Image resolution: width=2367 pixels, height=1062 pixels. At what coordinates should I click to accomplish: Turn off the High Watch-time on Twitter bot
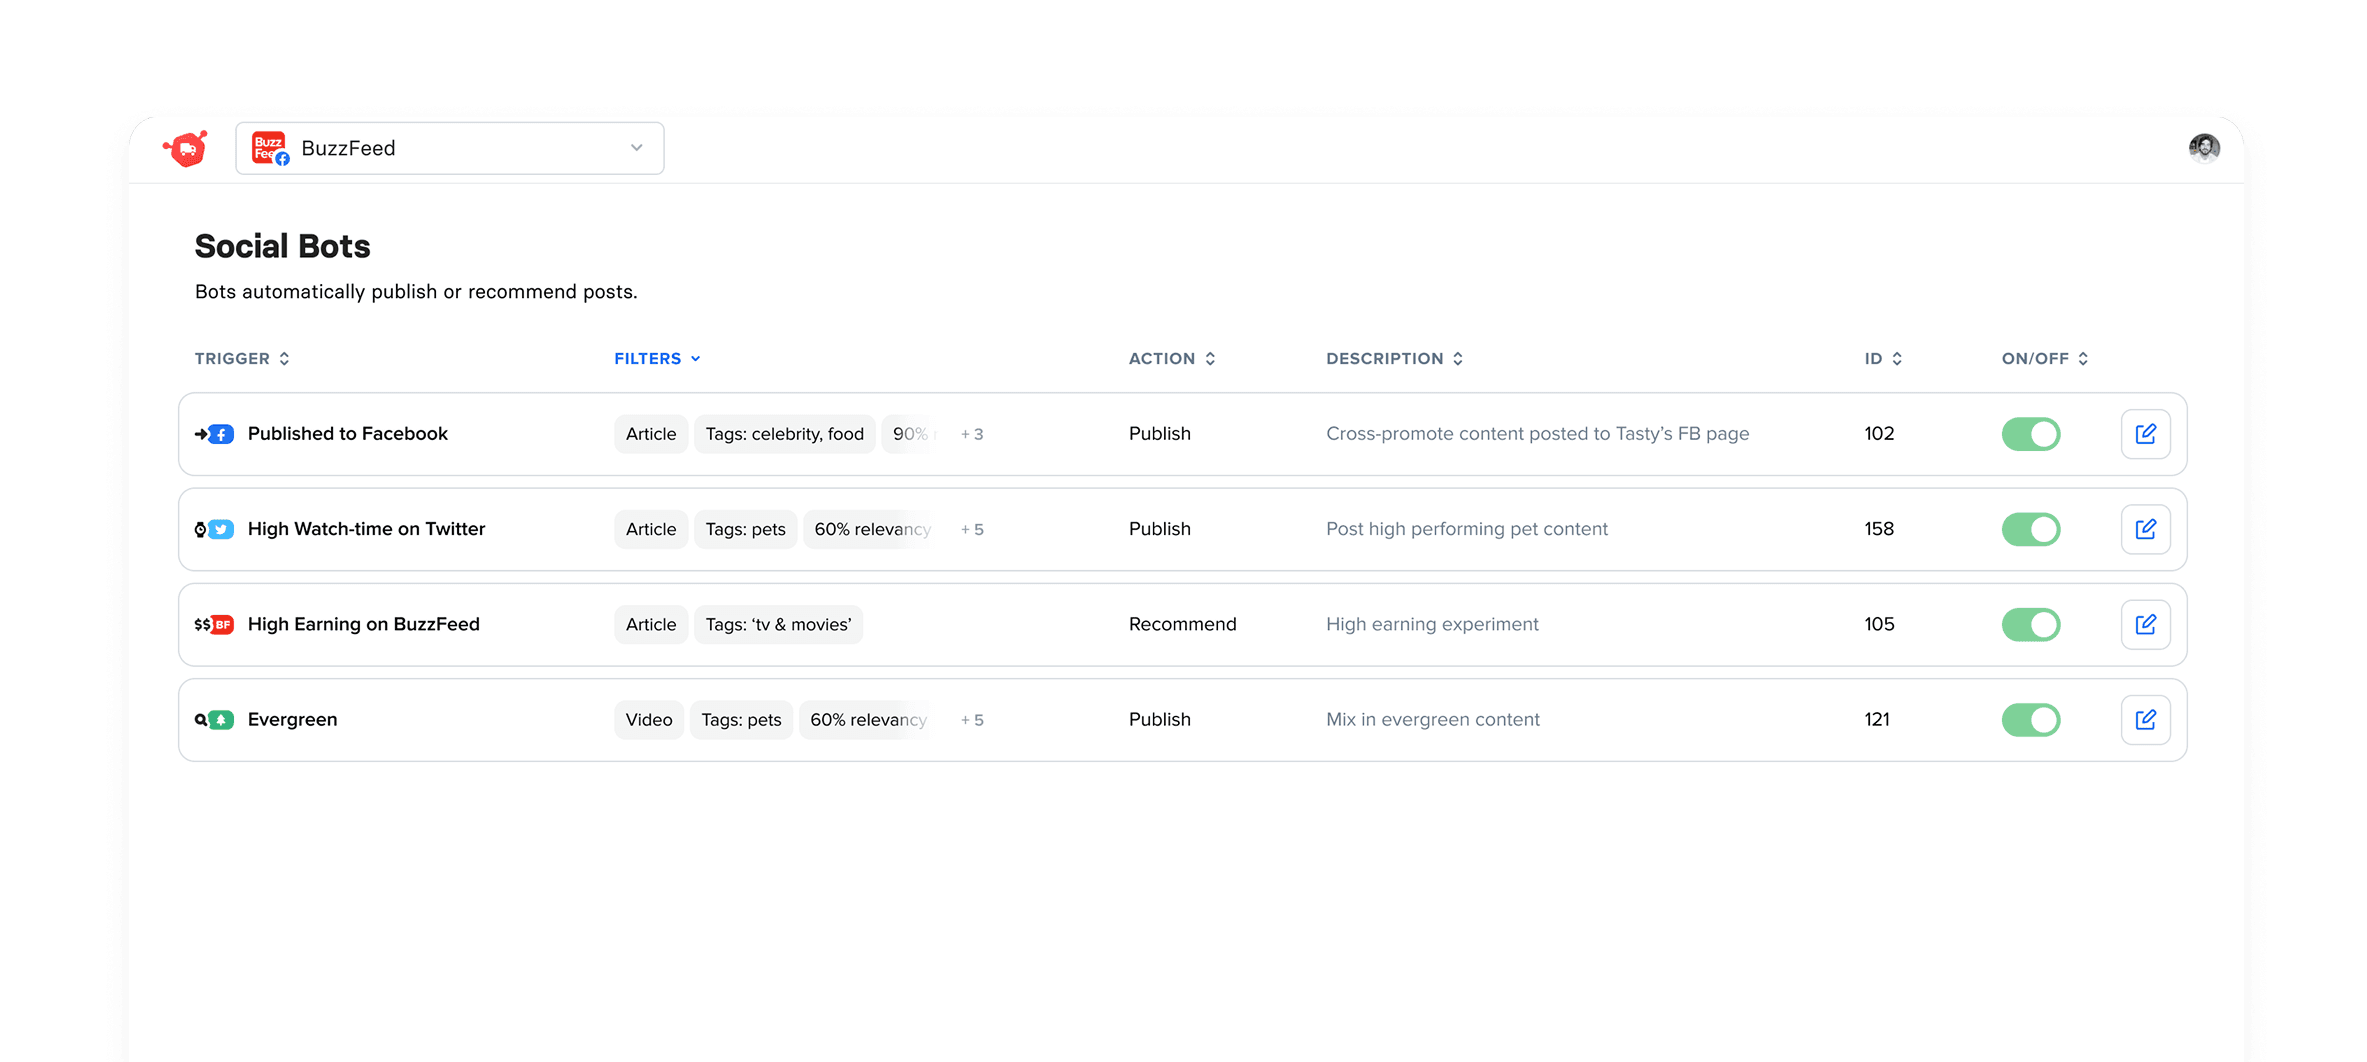[2031, 529]
